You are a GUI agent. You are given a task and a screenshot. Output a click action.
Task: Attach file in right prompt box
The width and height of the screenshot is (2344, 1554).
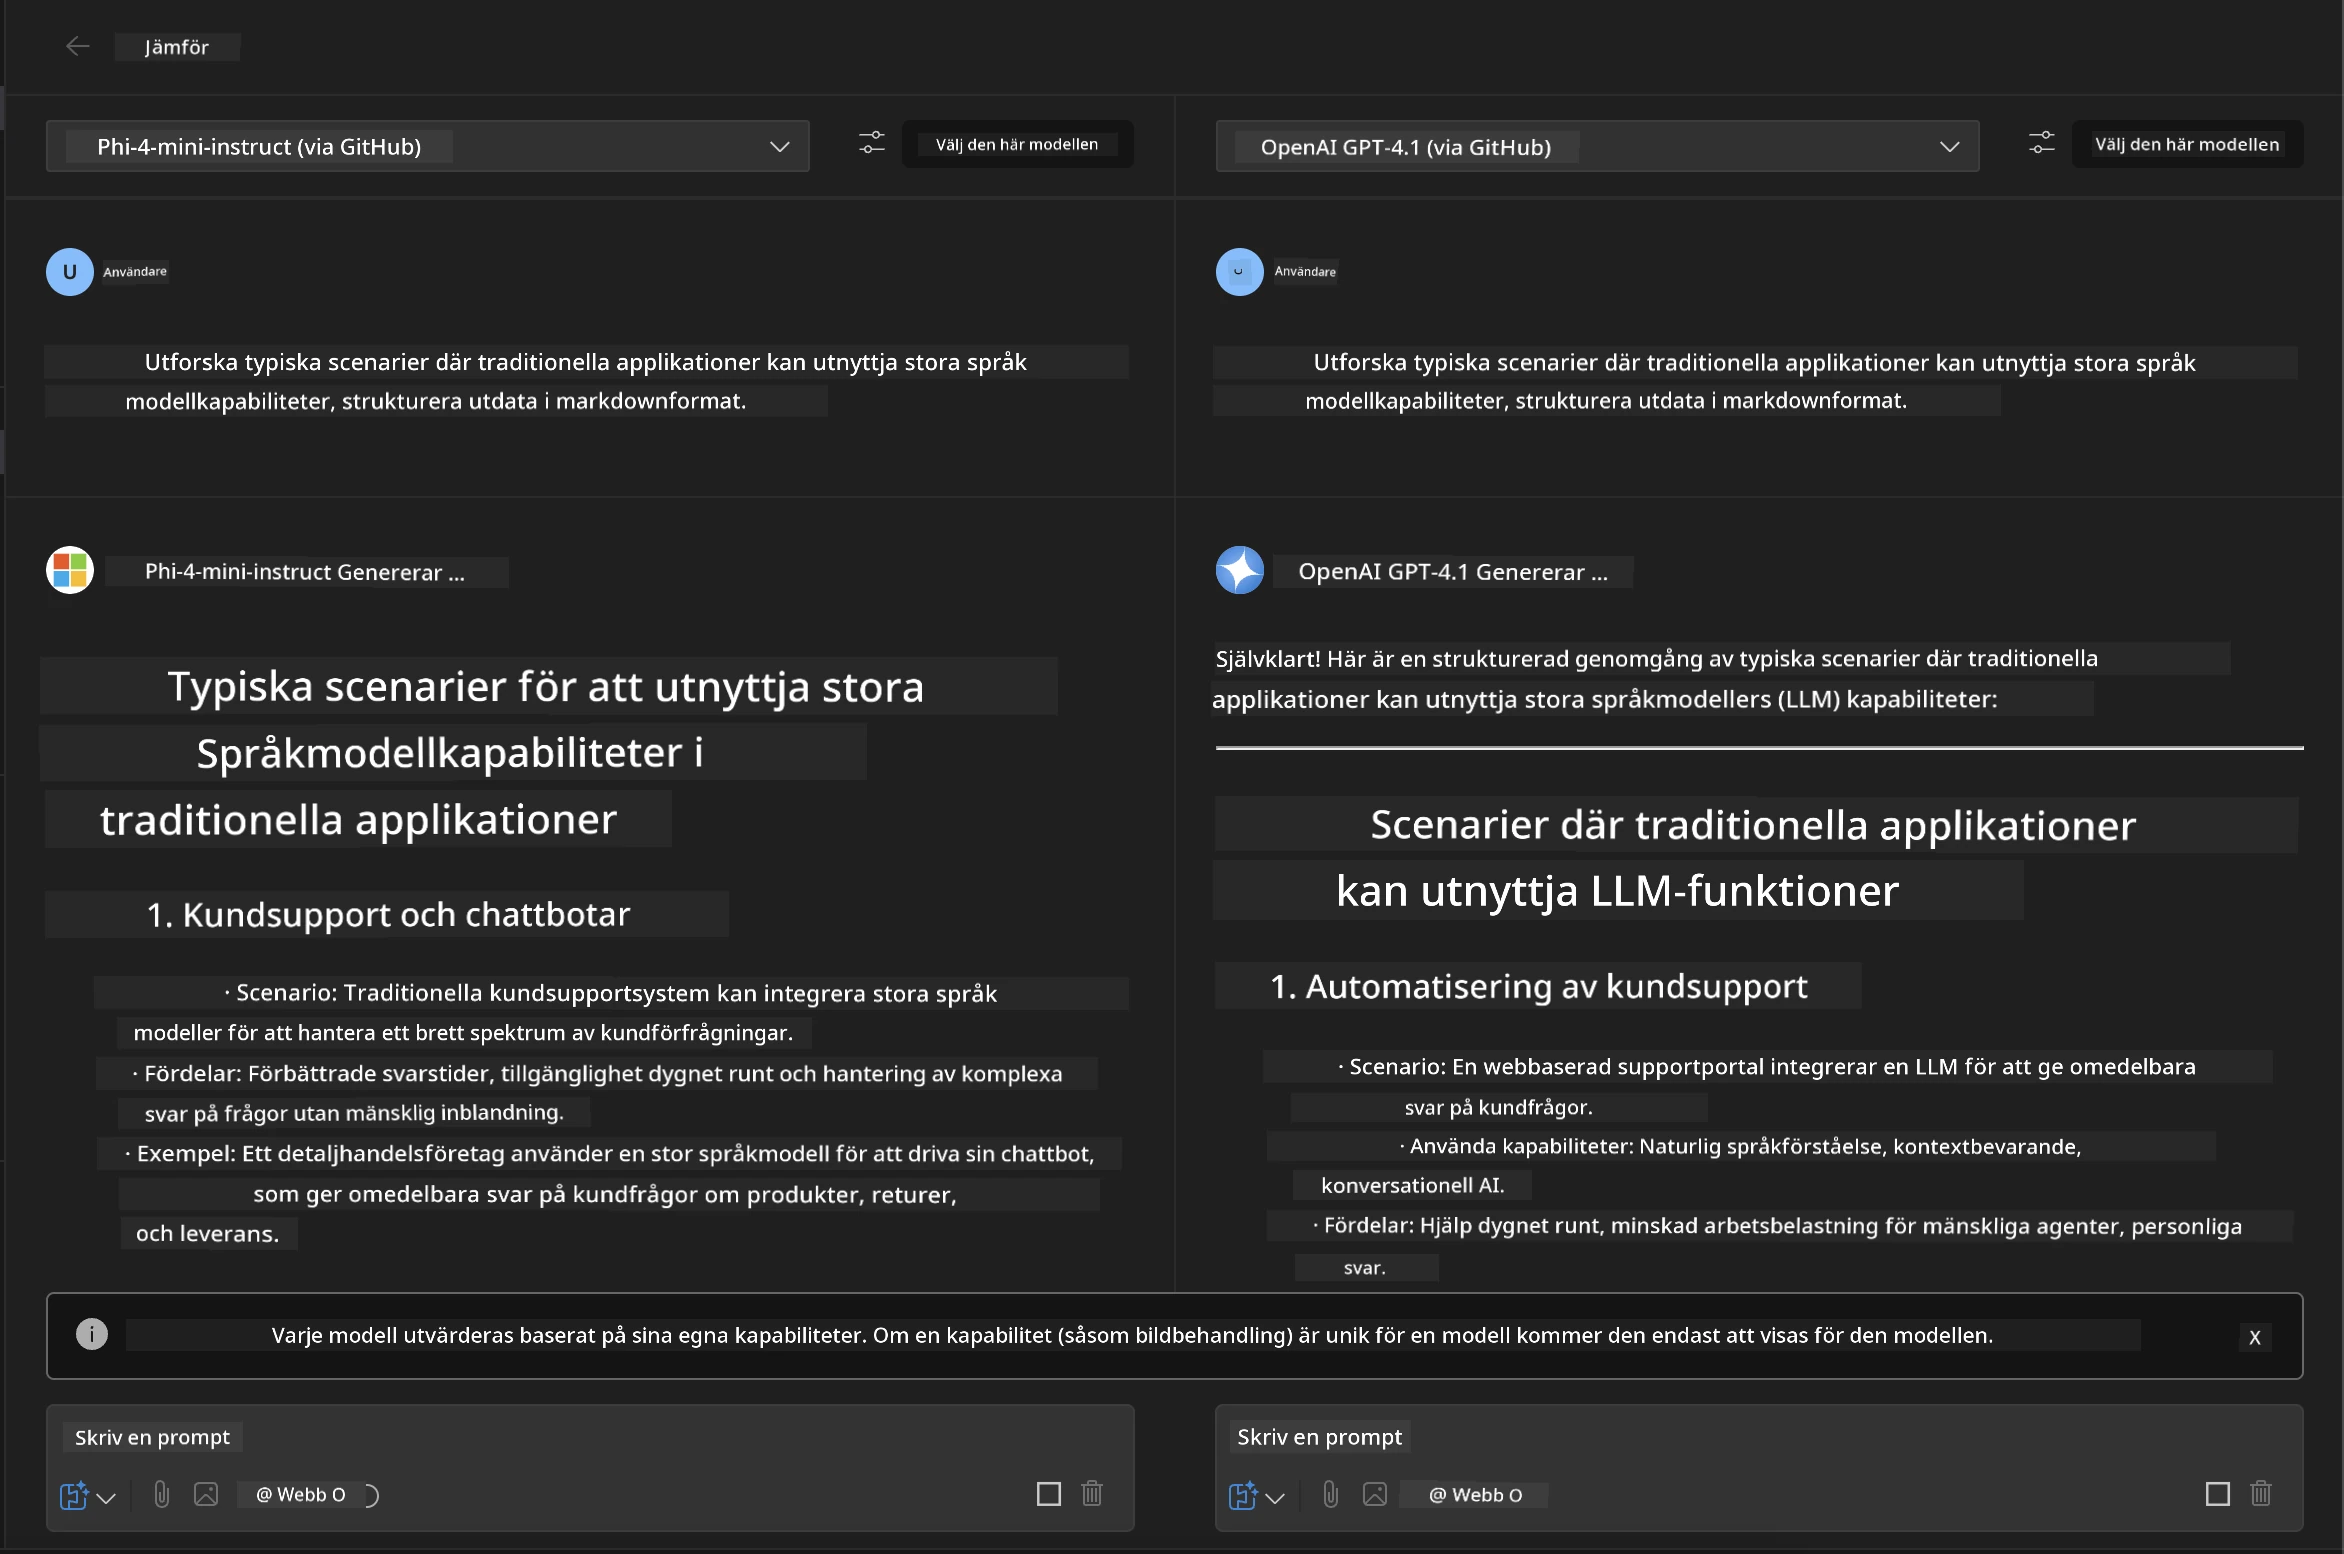click(x=1330, y=1494)
